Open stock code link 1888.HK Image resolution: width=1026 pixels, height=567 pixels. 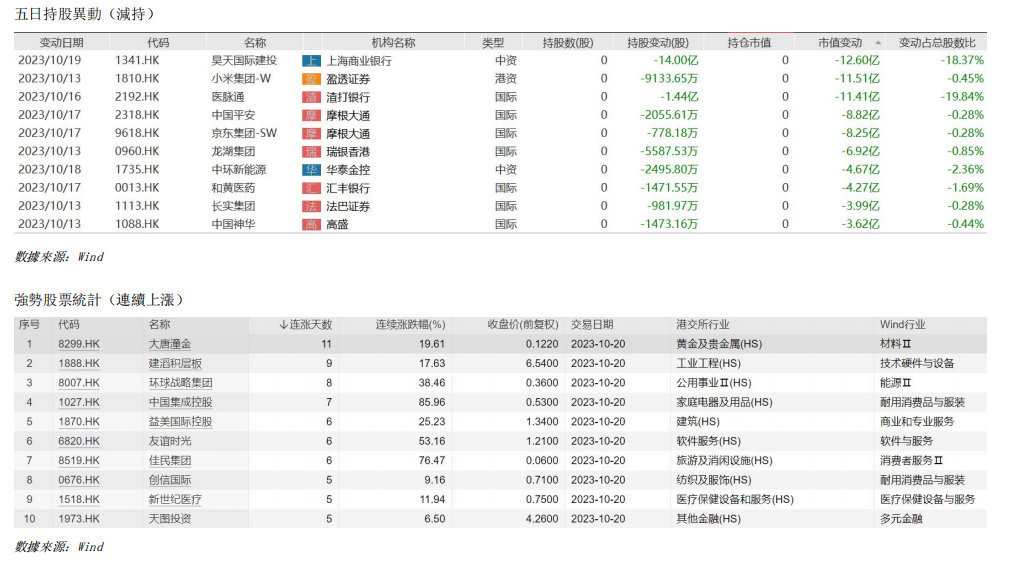click(x=79, y=364)
